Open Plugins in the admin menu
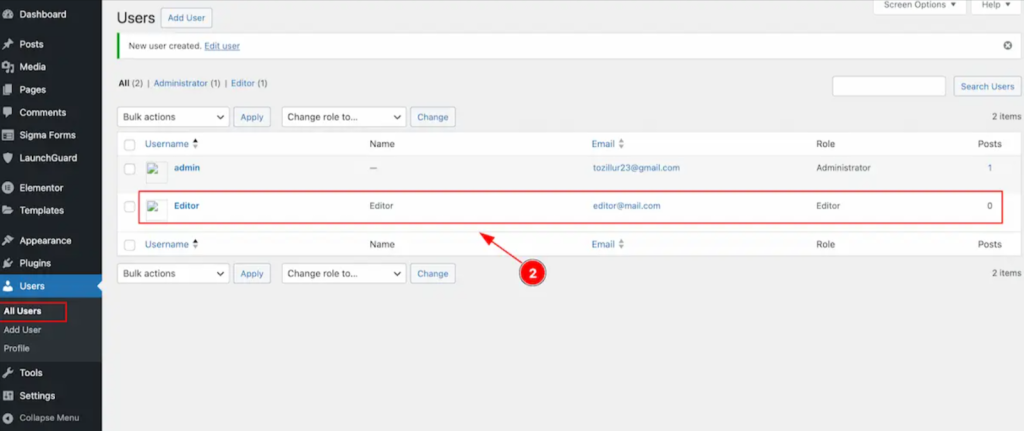Screen dimensions: 1024x431 [35, 263]
